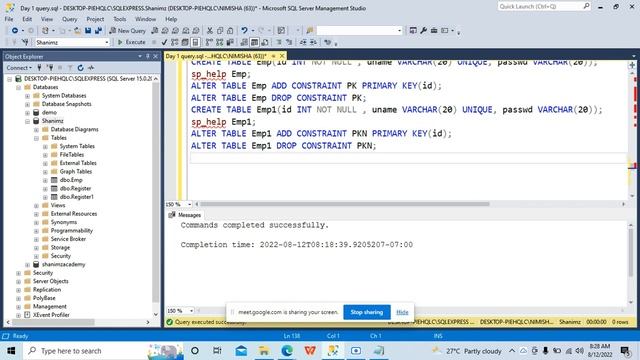Expand the demo database node

click(x=27, y=113)
